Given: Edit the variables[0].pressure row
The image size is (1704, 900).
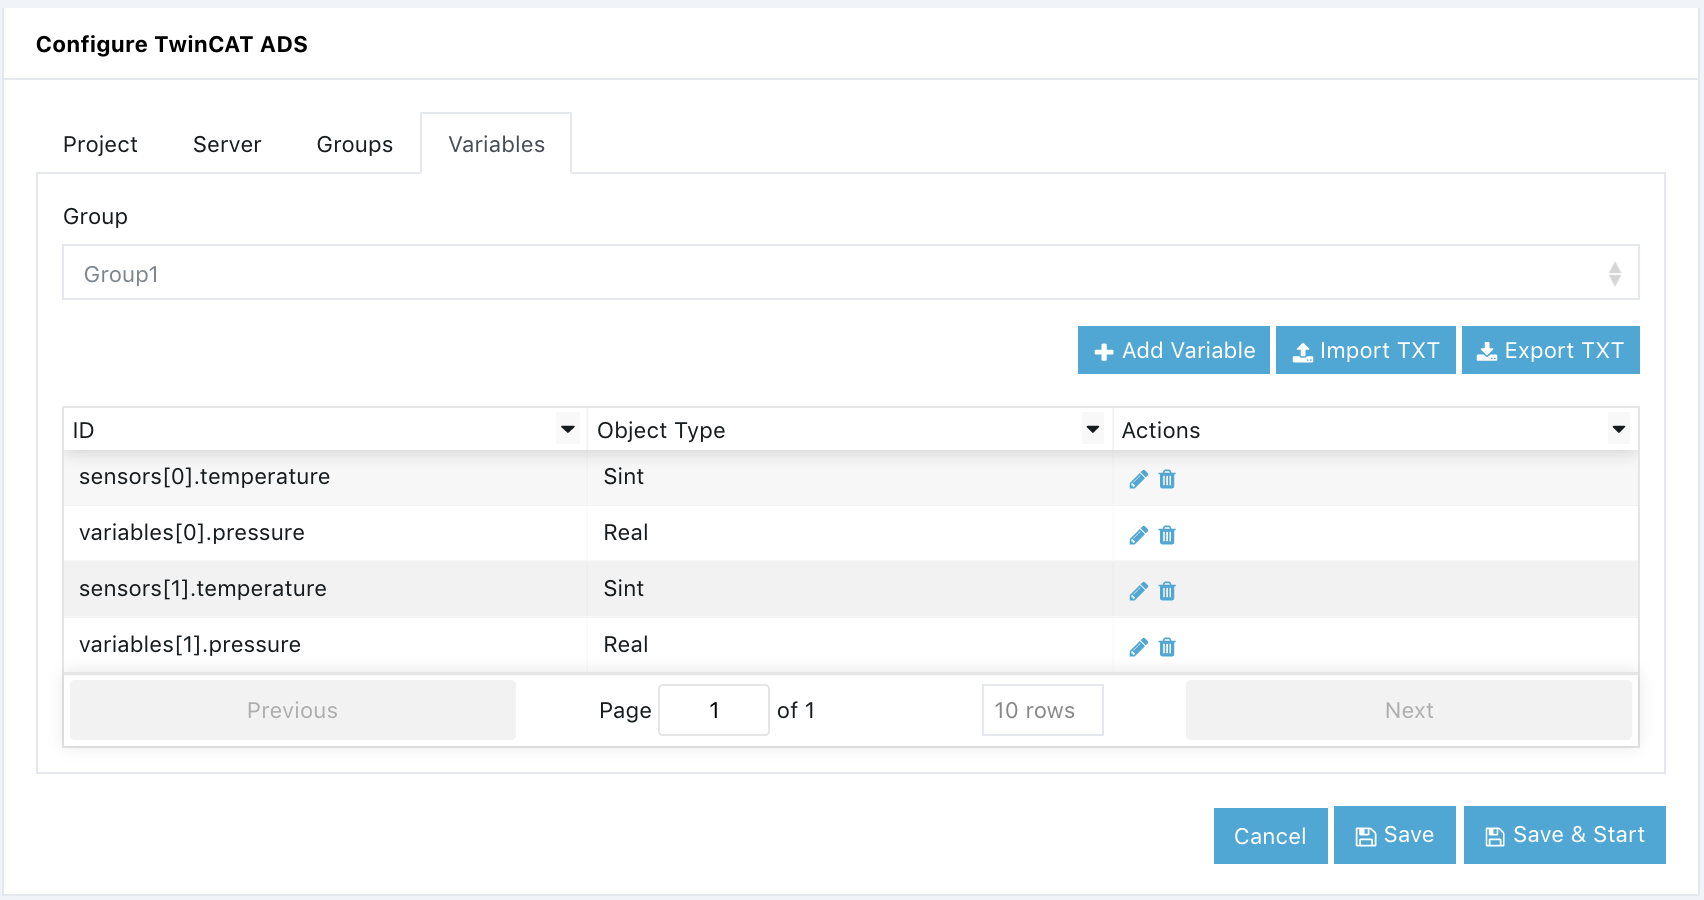Looking at the screenshot, I should pyautogui.click(x=1138, y=535).
